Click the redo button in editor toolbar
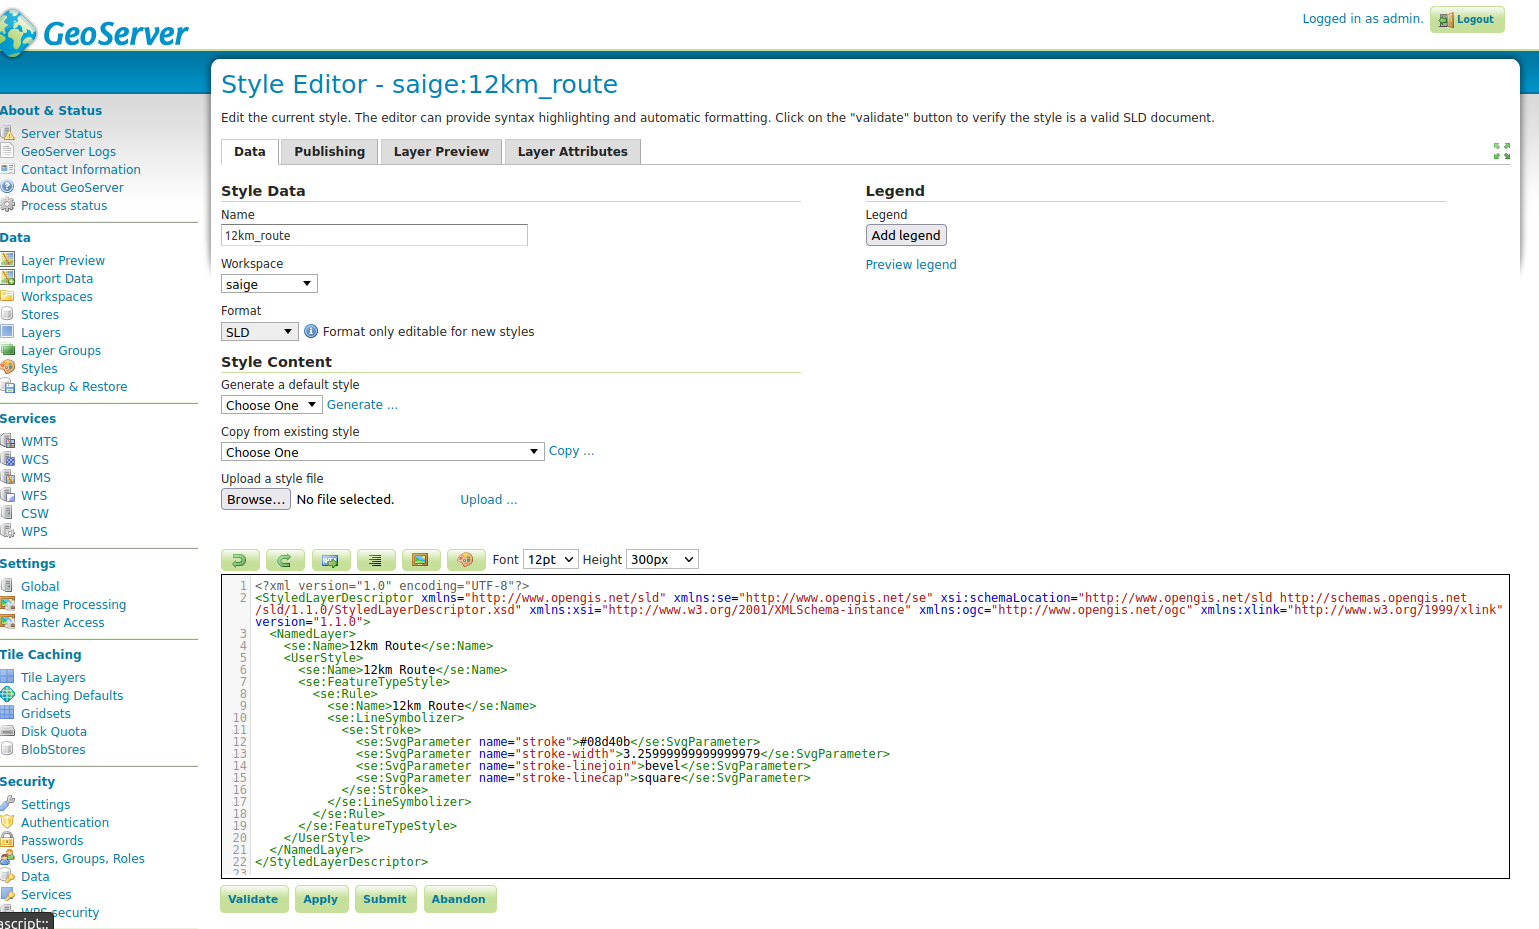 [285, 560]
